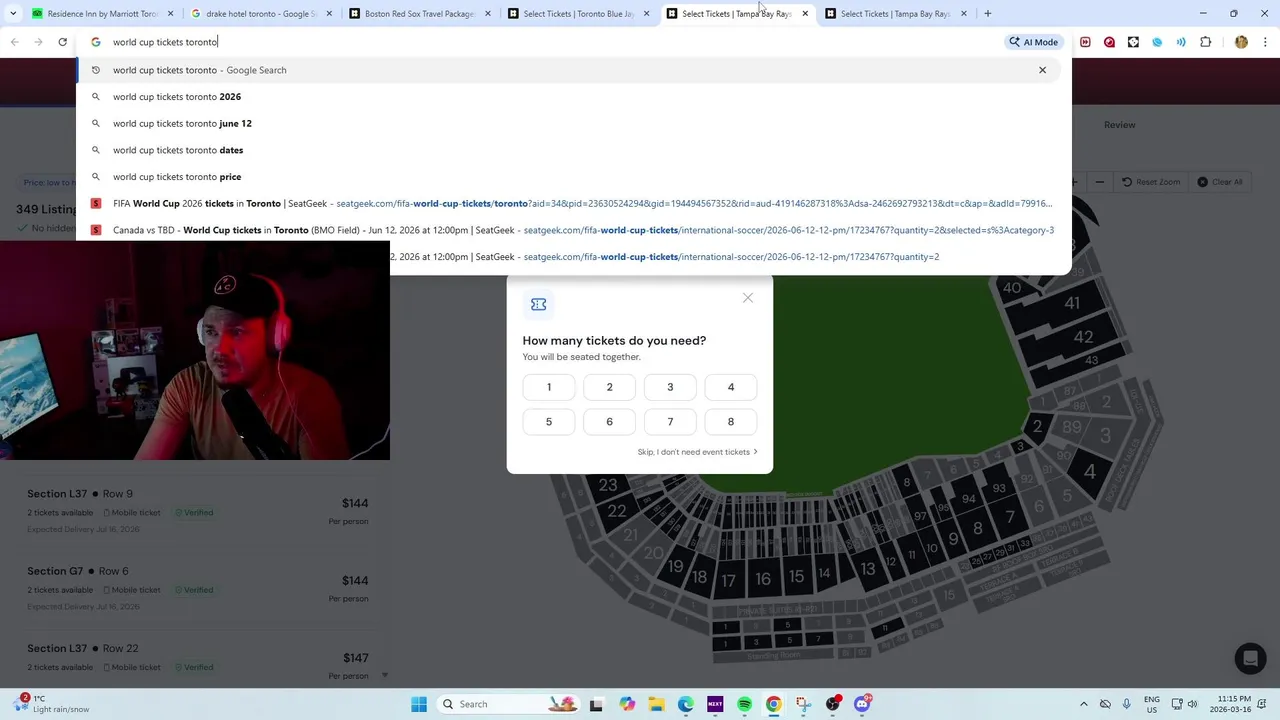Open Discord from the taskbar
1280x720 pixels.
(x=862, y=704)
